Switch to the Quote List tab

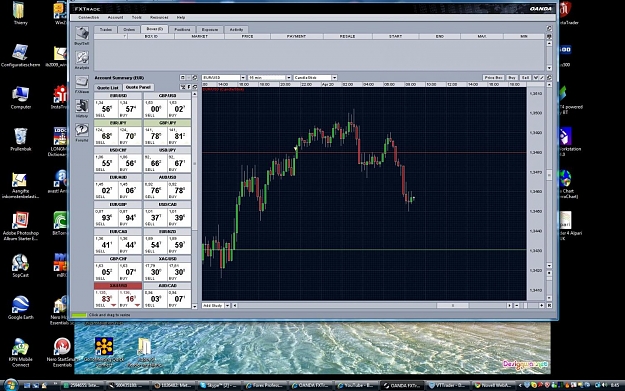(x=108, y=88)
